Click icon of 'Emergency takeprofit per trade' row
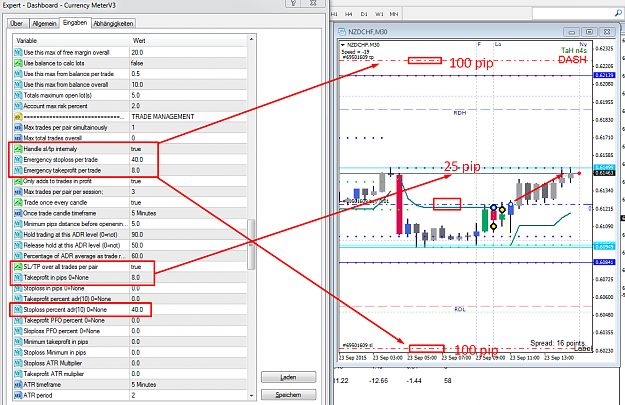Screen dimensions: 625x405 point(18,170)
